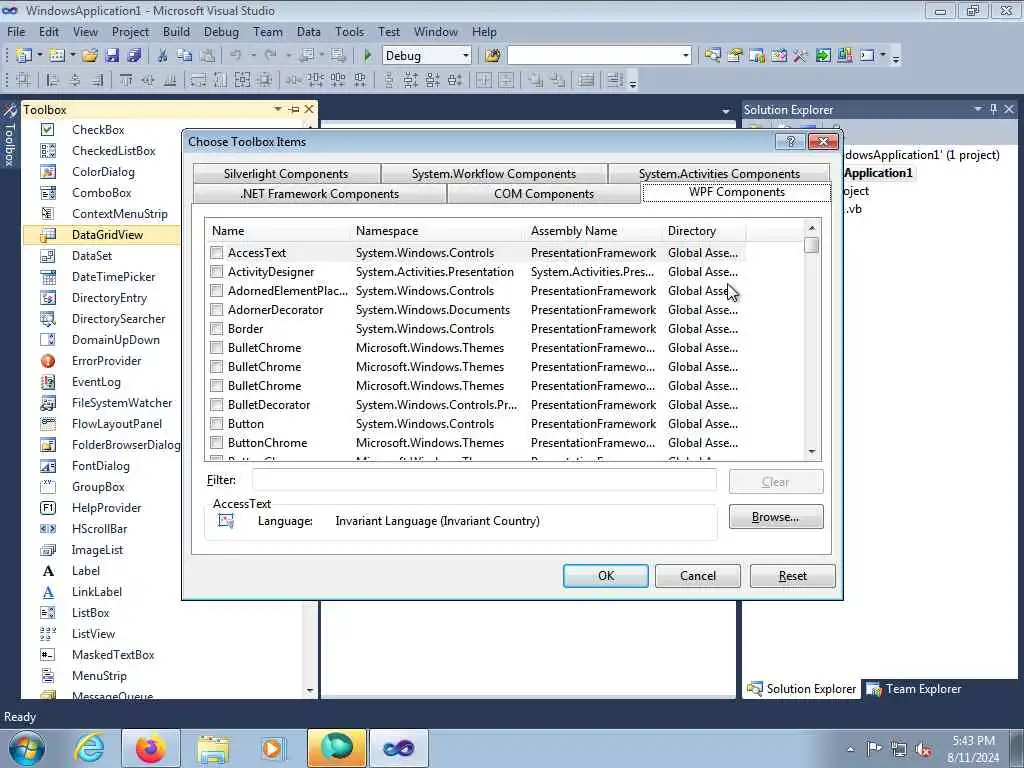Viewport: 1024px width, 768px height.
Task: Click the Filter text field
Action: (x=484, y=480)
